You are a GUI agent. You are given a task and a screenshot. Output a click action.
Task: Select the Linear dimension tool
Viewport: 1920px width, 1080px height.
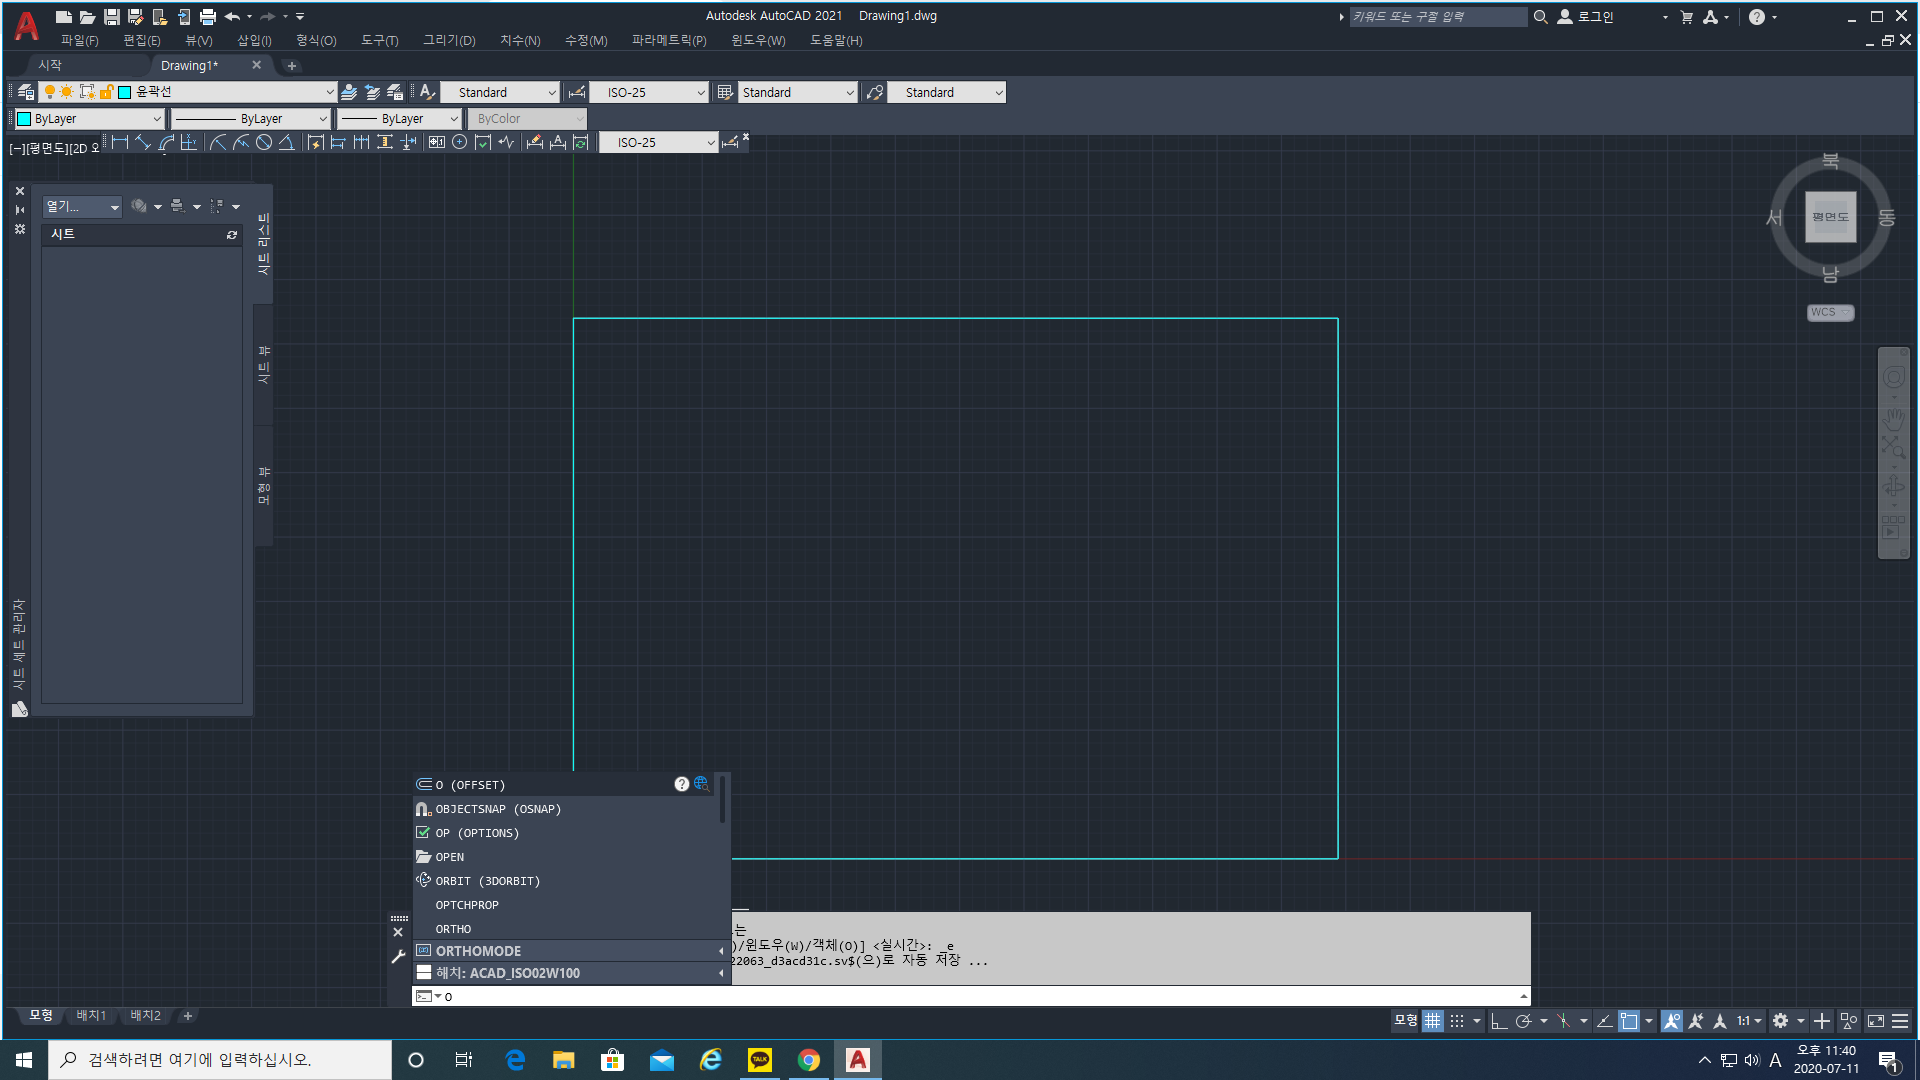(x=120, y=143)
